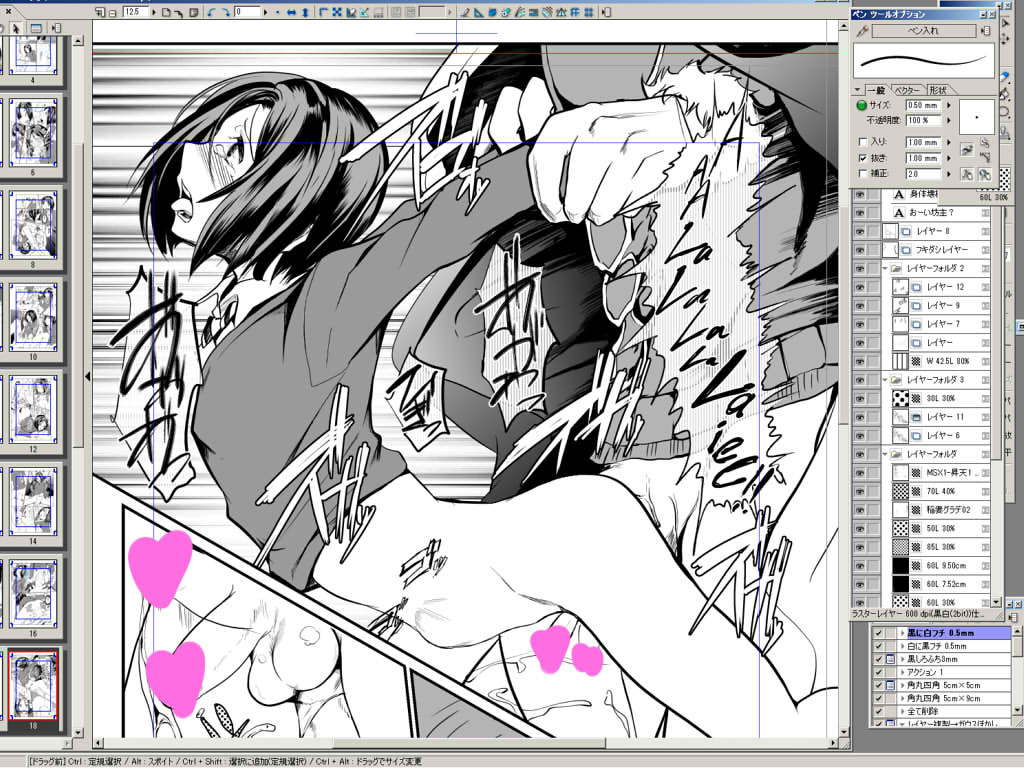Collapse レイヤーフォルダ 2 folder

coord(886,269)
